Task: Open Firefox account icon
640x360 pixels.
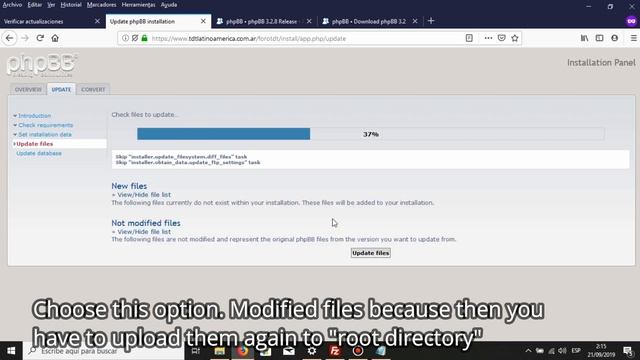Action: 614,38
